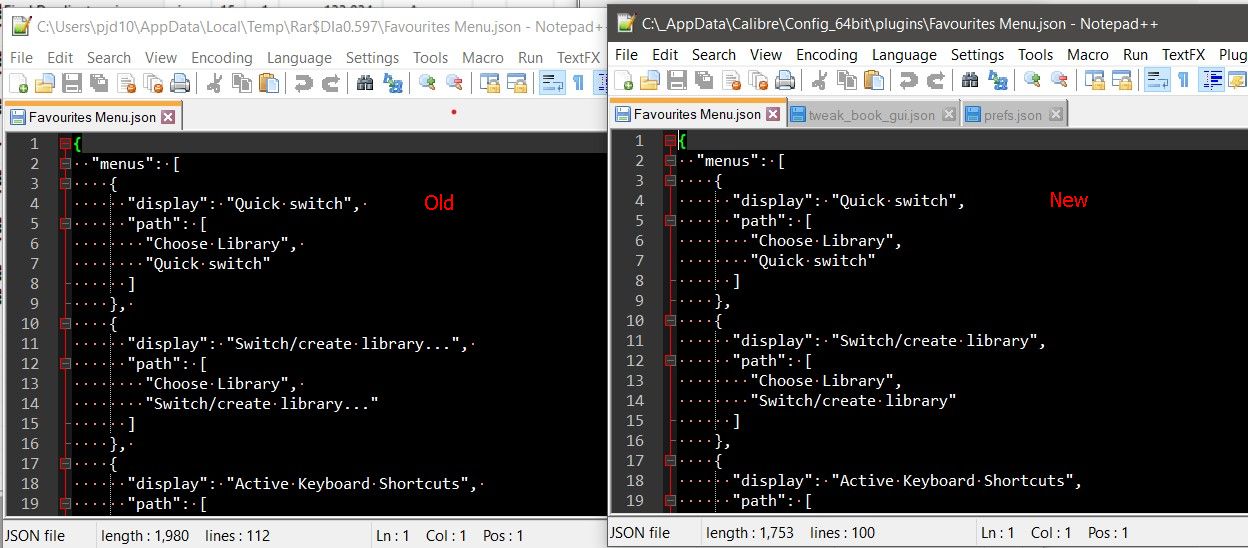
Task: Collapse line 5 "path" fold in Old window
Action: click(x=65, y=224)
